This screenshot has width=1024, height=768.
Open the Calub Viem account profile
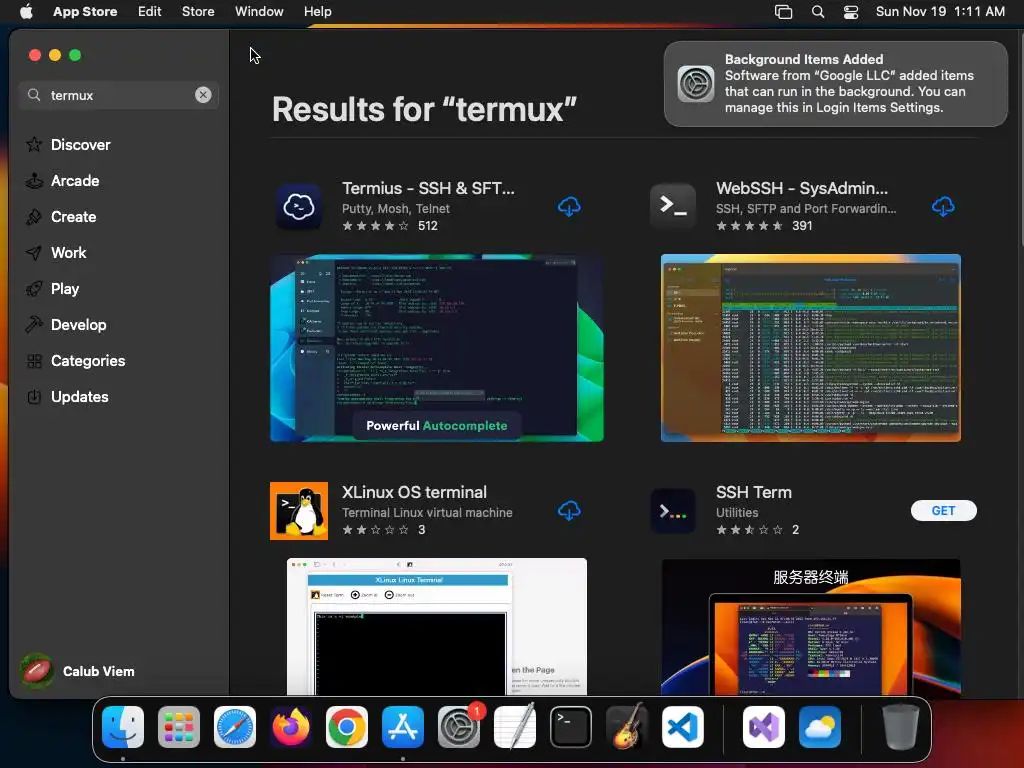pos(77,671)
